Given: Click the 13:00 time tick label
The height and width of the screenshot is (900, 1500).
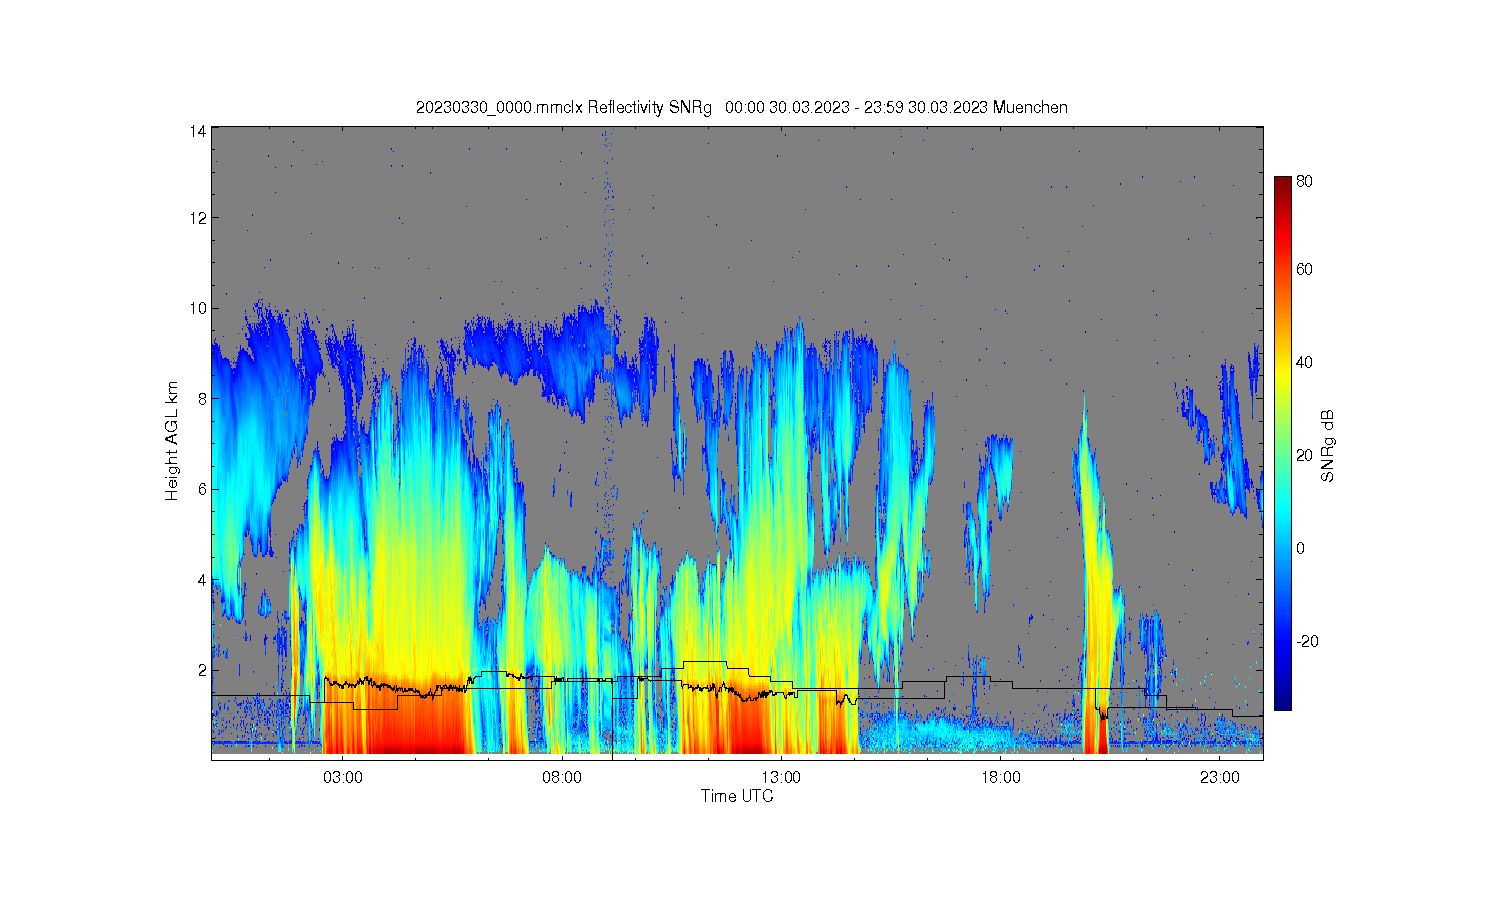Looking at the screenshot, I should 781,778.
